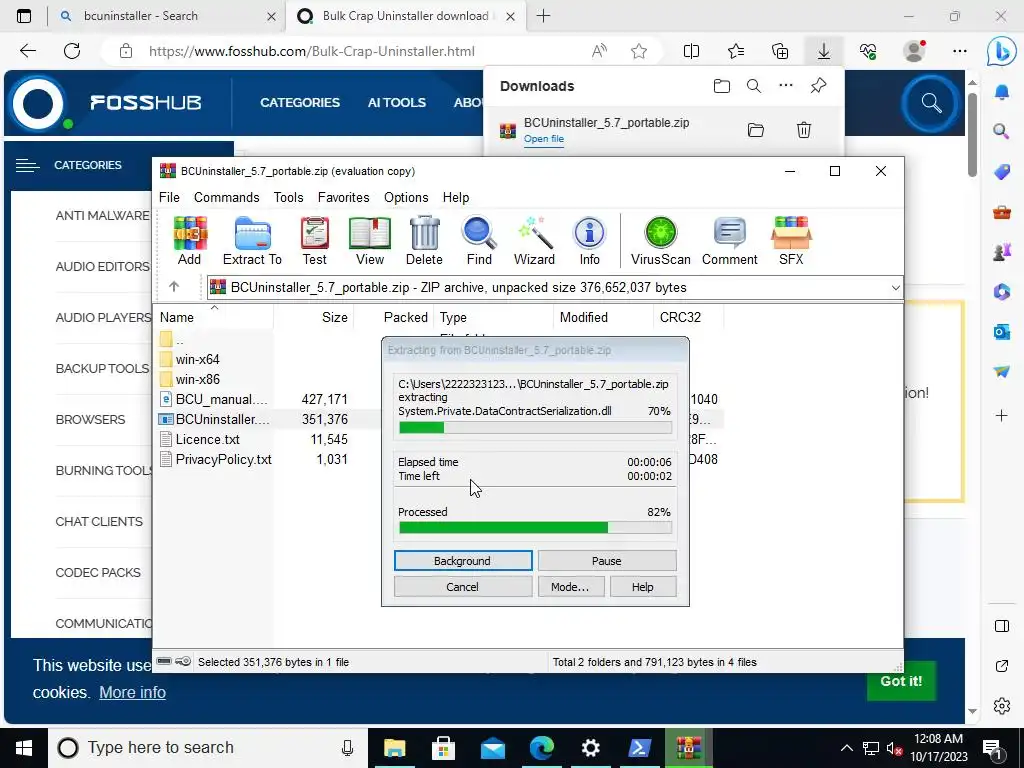This screenshot has width=1024, height=768.
Task: Open the Commands menu
Action: 227,197
